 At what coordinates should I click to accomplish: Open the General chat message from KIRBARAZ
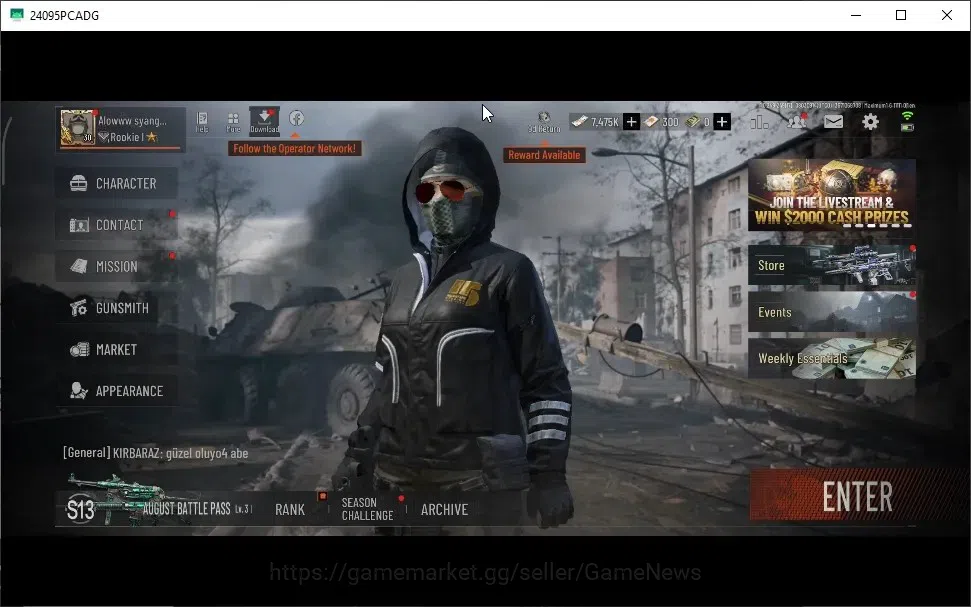(155, 453)
